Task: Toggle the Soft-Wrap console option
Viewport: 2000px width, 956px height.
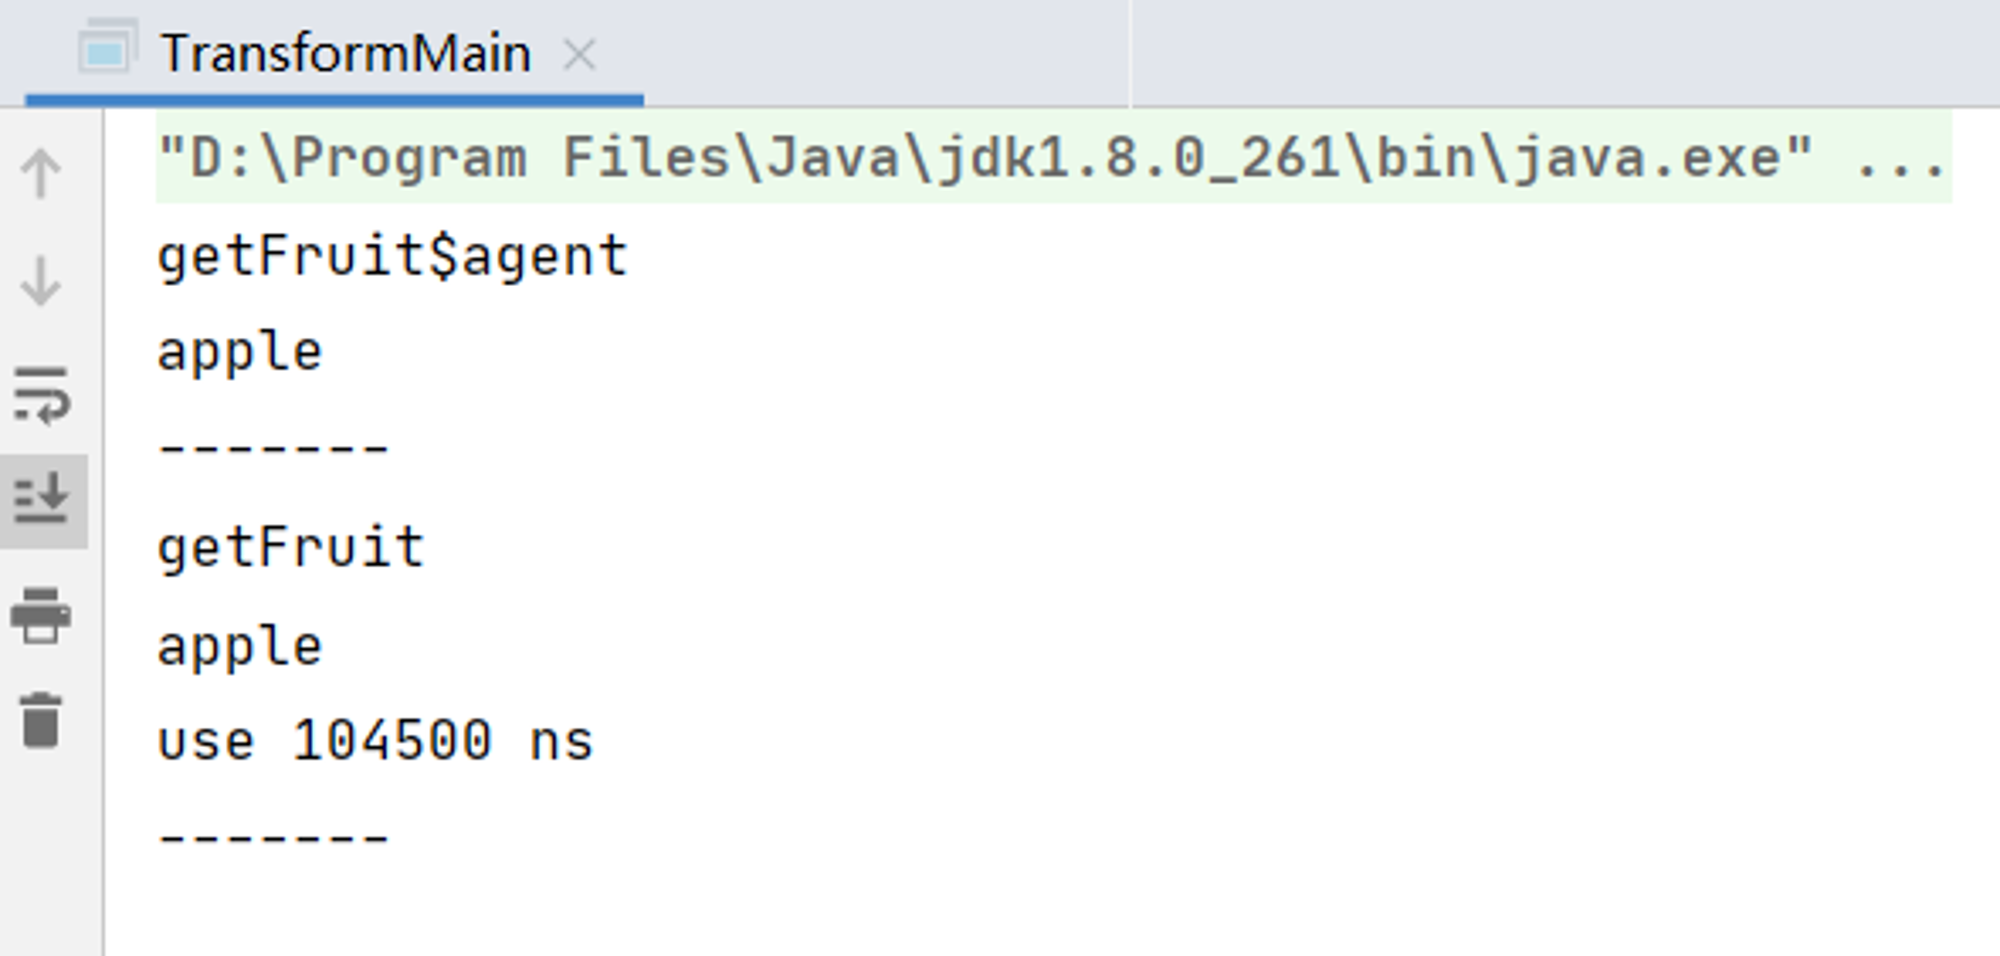Action: (x=41, y=394)
